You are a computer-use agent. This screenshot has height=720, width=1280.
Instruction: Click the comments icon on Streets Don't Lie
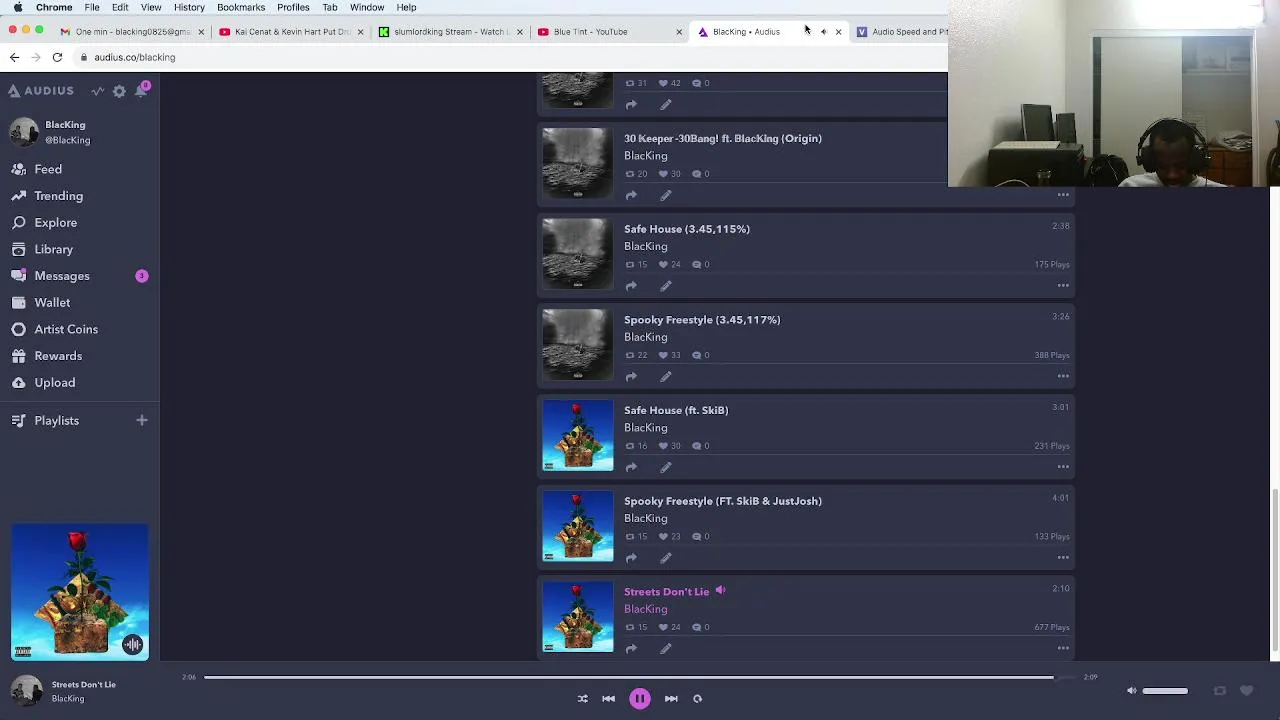point(697,627)
